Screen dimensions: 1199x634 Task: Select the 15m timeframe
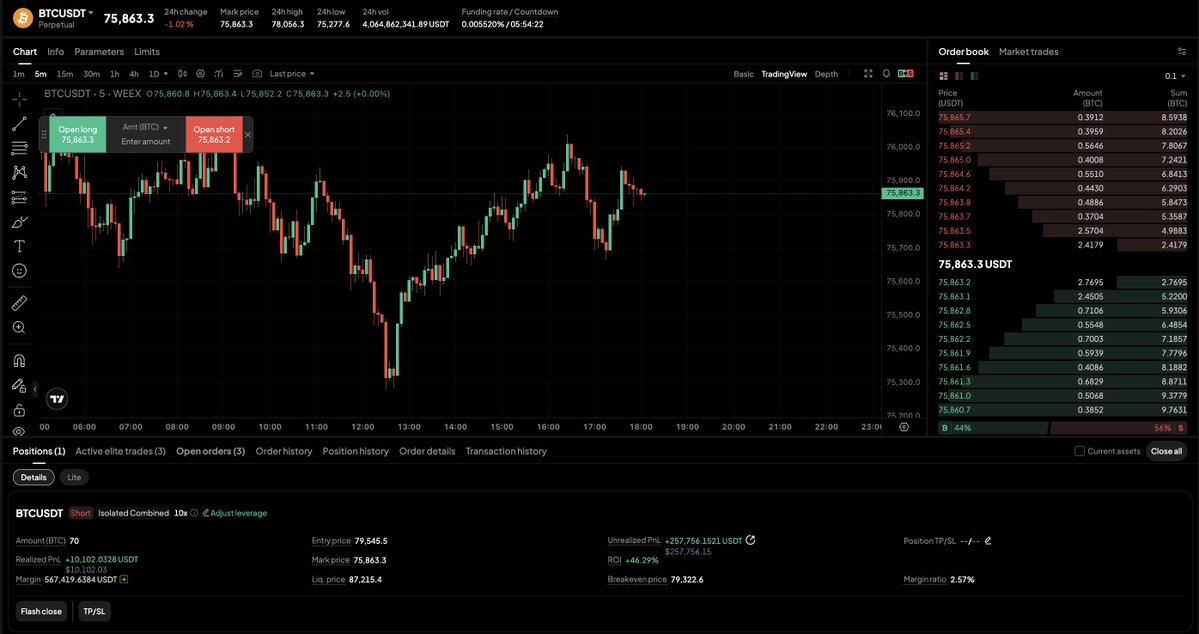[65, 74]
